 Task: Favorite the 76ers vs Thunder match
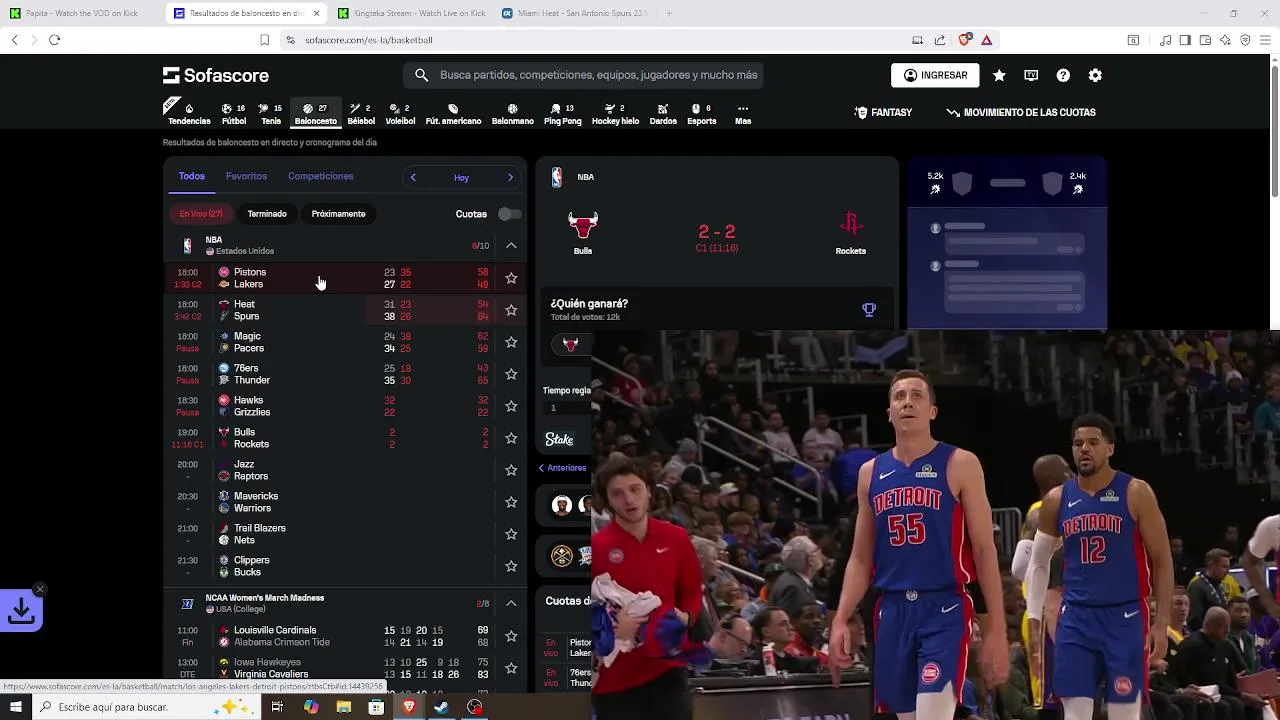[x=511, y=374]
